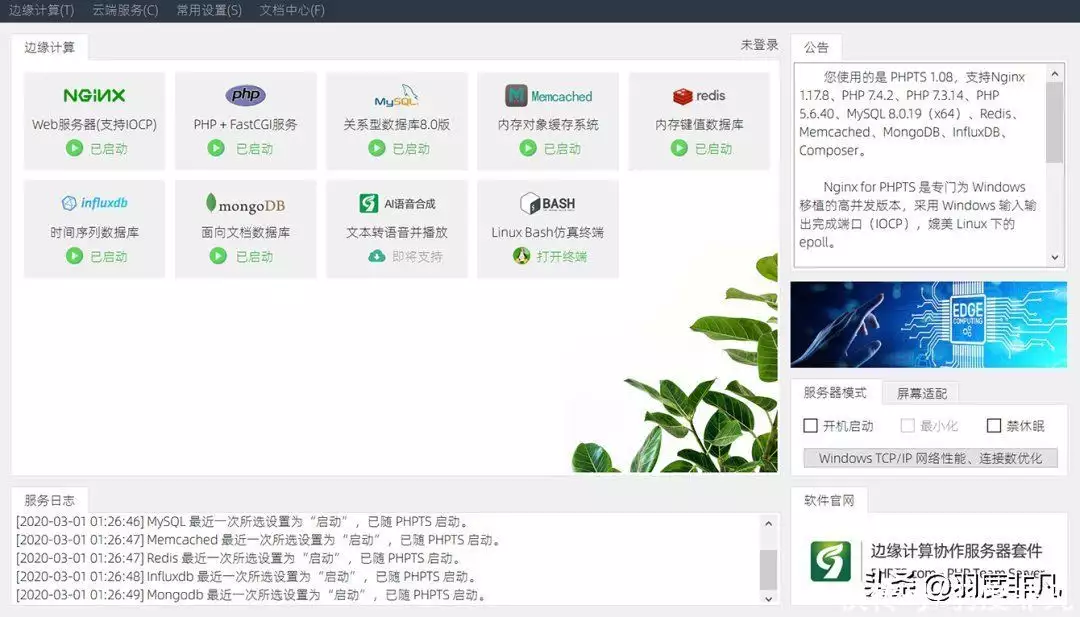Click 即将支持 under 文本转语音并播放
Viewport: 1080px width, 617px height.
pos(417,256)
